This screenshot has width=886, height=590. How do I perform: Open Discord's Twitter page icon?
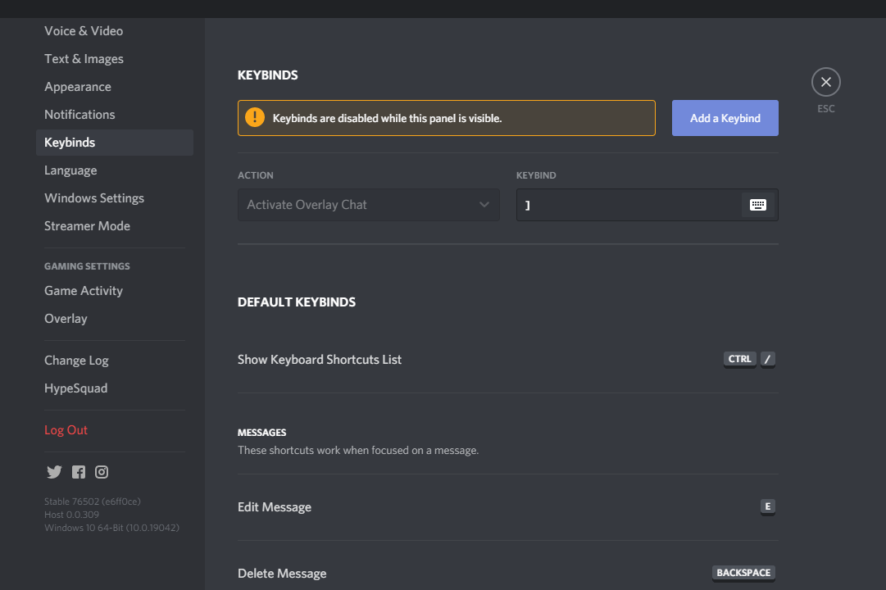[x=54, y=472]
